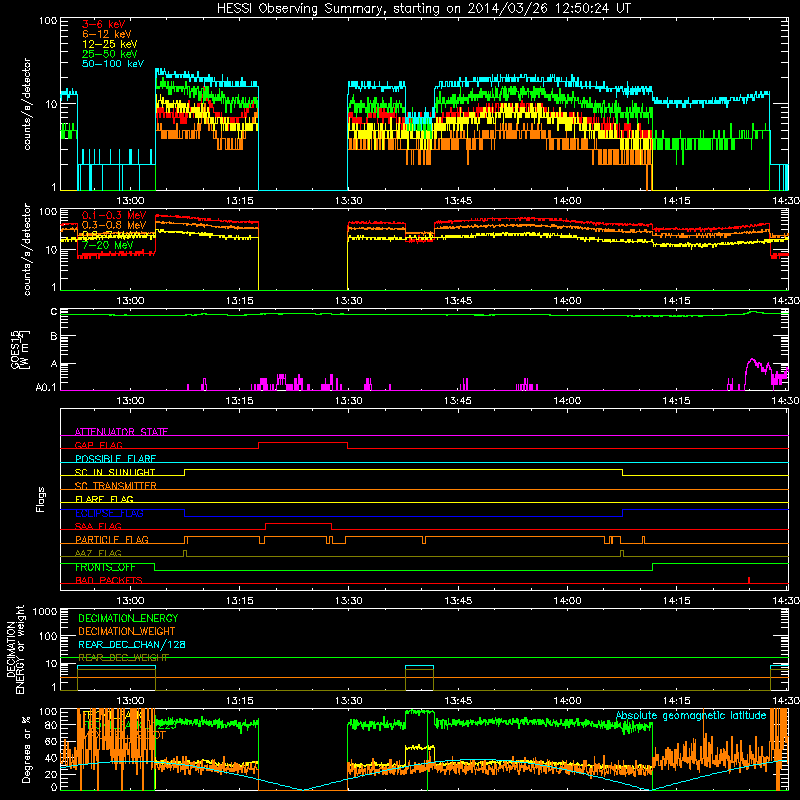Click the DECIMATION_WEIGHT legend label
This screenshot has width=800, height=800.
point(127,631)
